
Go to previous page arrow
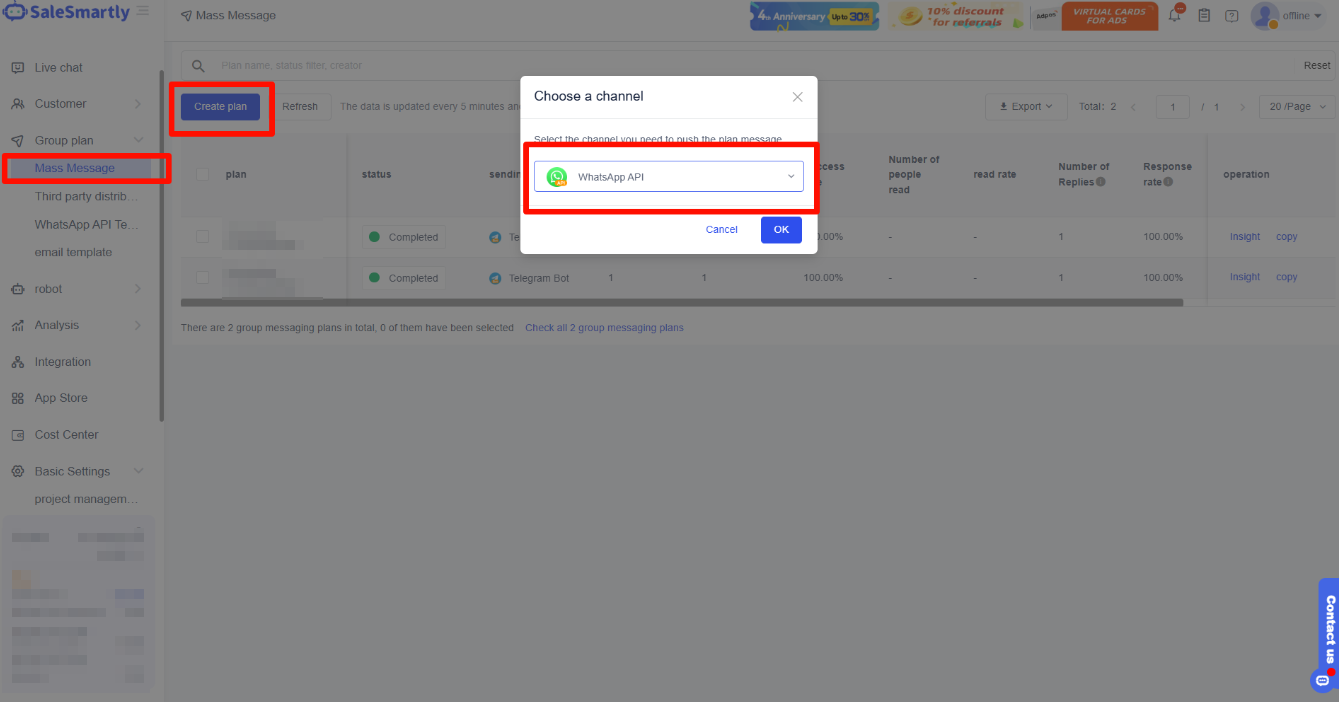coord(1133,107)
